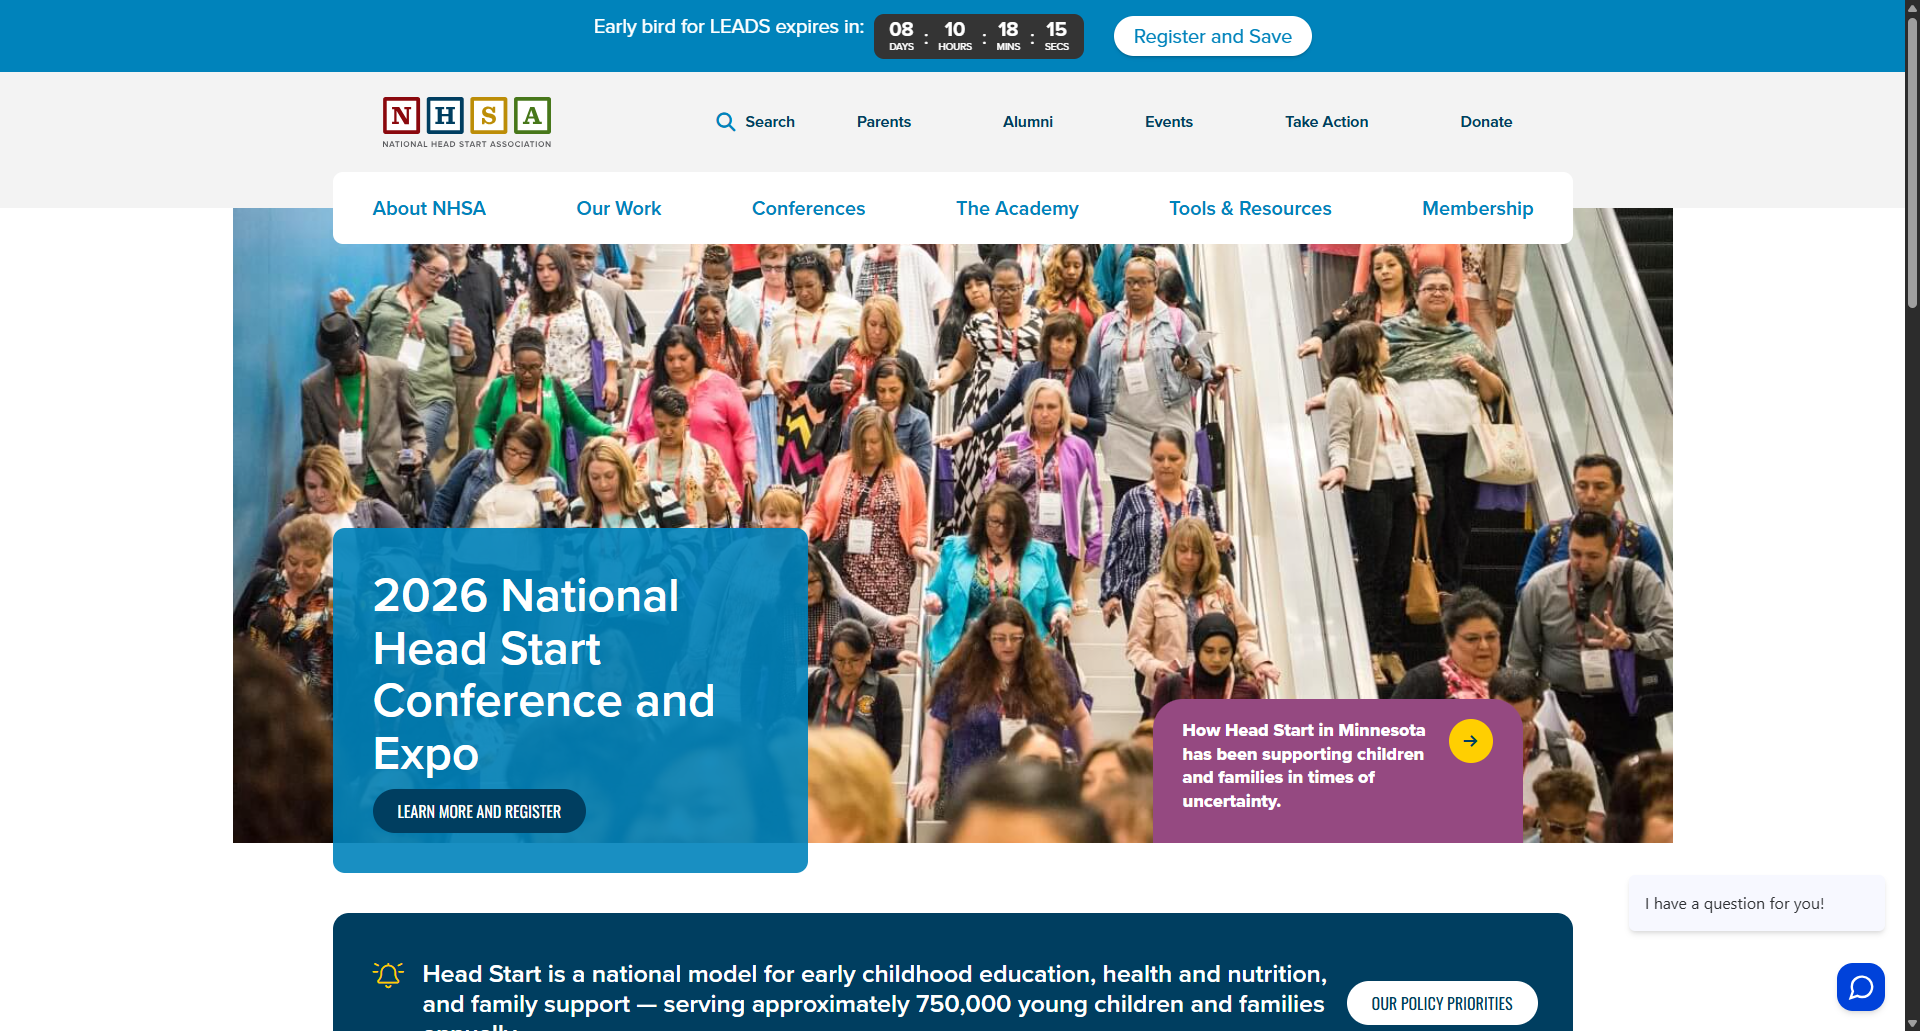
Task: Read the Minnesota Head Start story text
Action: pyautogui.click(x=1304, y=765)
